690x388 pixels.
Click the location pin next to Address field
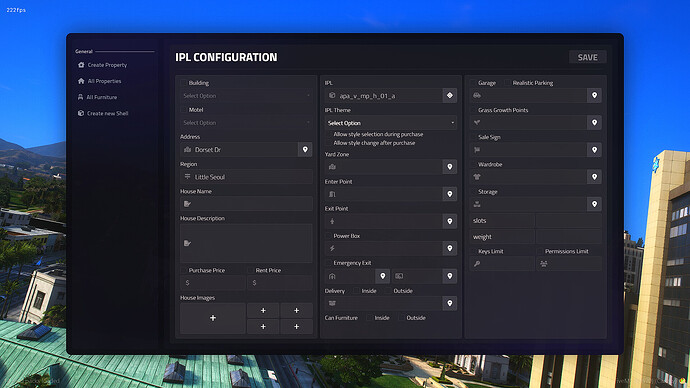tap(305, 150)
